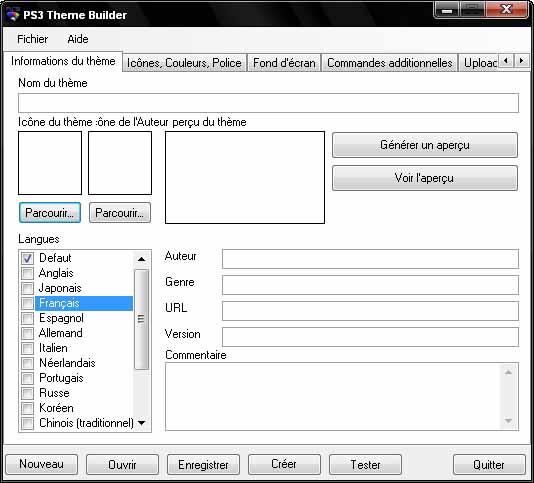Click into the Version input field
534x483 pixels.
[371, 337]
